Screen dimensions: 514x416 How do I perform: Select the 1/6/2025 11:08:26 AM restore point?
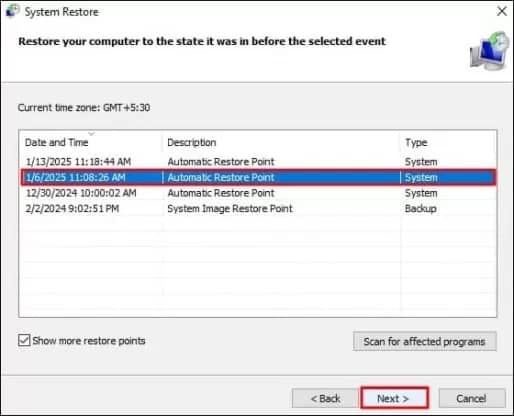click(258, 177)
